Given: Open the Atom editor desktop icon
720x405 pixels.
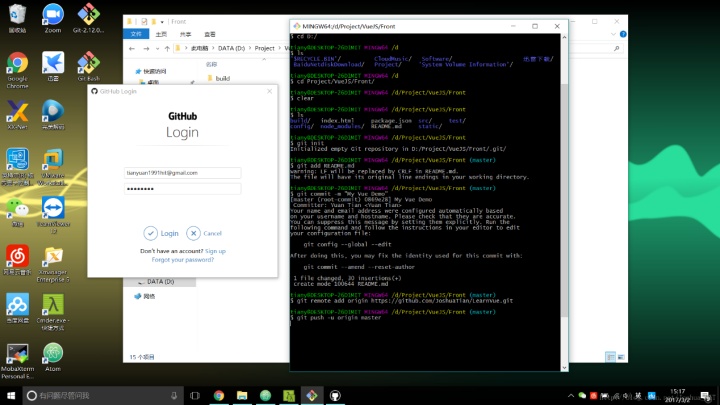Looking at the screenshot, I should click(x=52, y=355).
